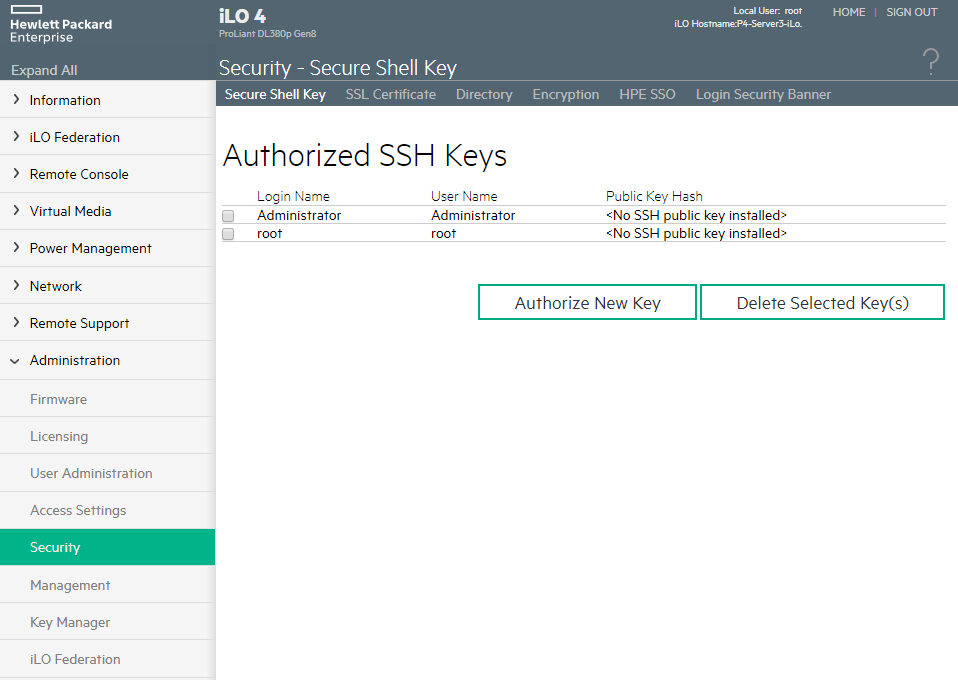Click the Virtual Media menu label
Screen dimensions: 958x680
(70, 211)
